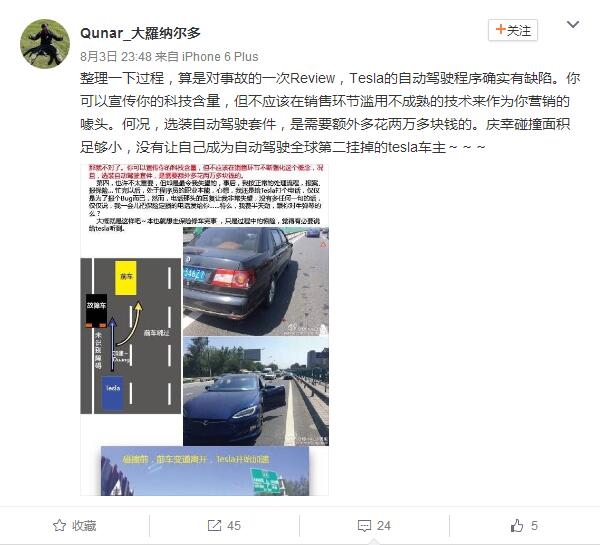
Task: Click the comment bubble icon
Action: (x=364, y=525)
